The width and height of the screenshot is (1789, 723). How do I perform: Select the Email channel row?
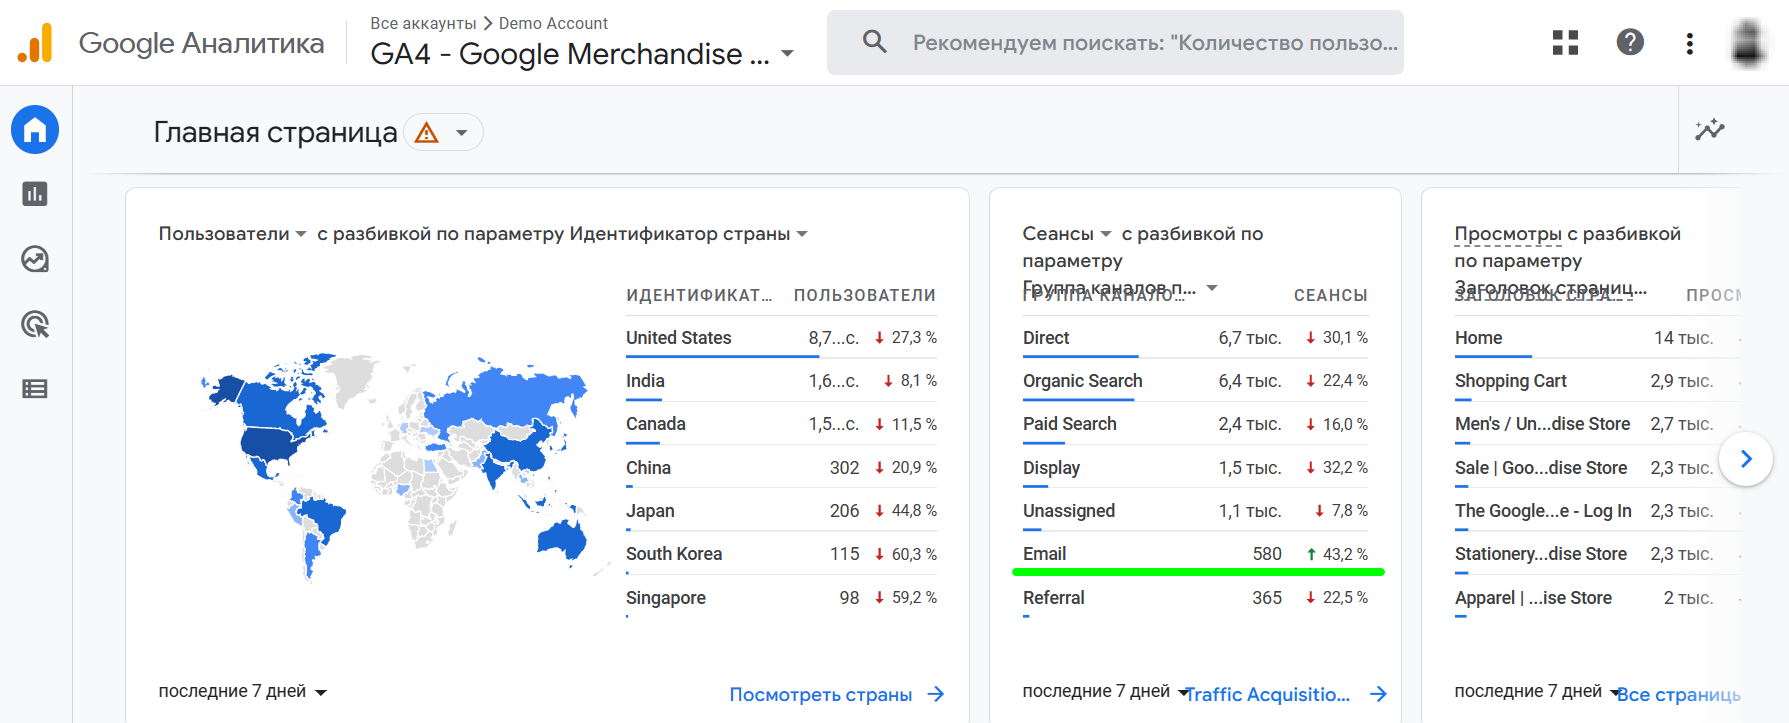[x=1195, y=554]
